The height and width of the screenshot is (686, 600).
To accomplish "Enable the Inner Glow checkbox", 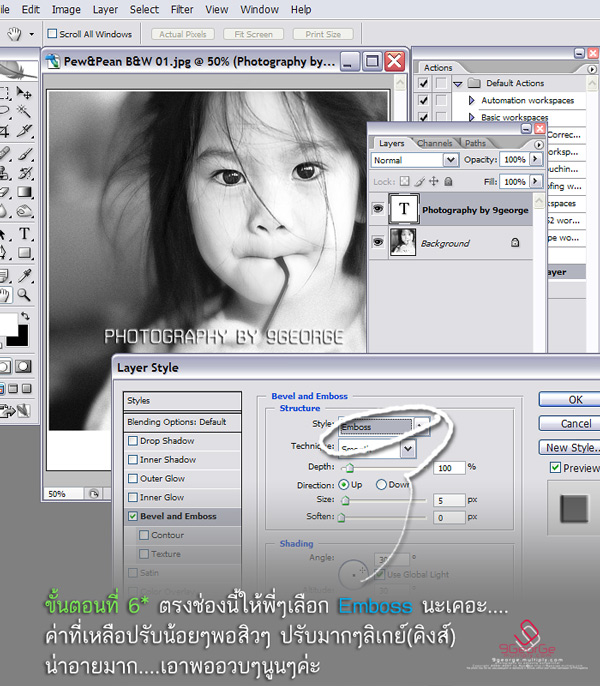I will (x=133, y=497).
